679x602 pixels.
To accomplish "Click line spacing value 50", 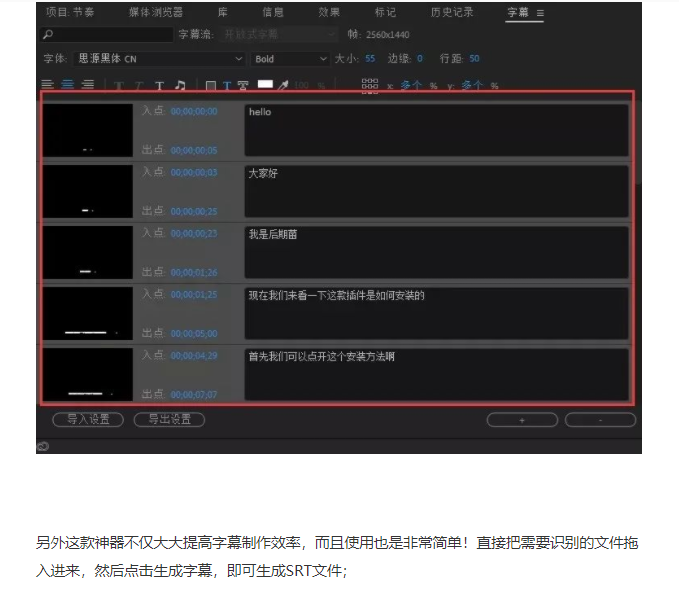I will [474, 58].
